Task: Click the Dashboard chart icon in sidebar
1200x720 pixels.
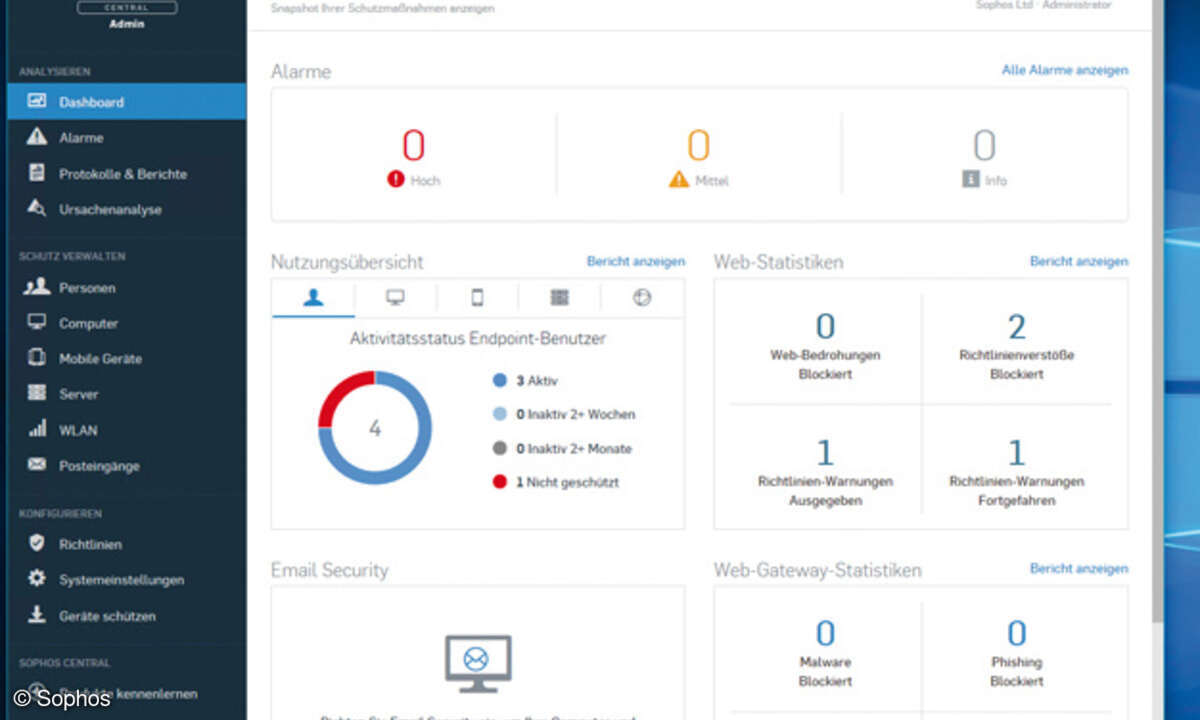Action: (37, 101)
